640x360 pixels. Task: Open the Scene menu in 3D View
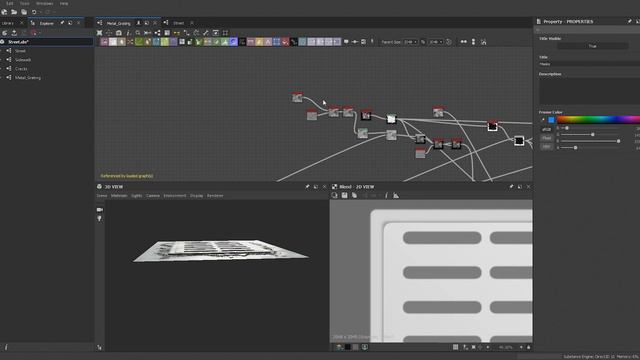102,196
